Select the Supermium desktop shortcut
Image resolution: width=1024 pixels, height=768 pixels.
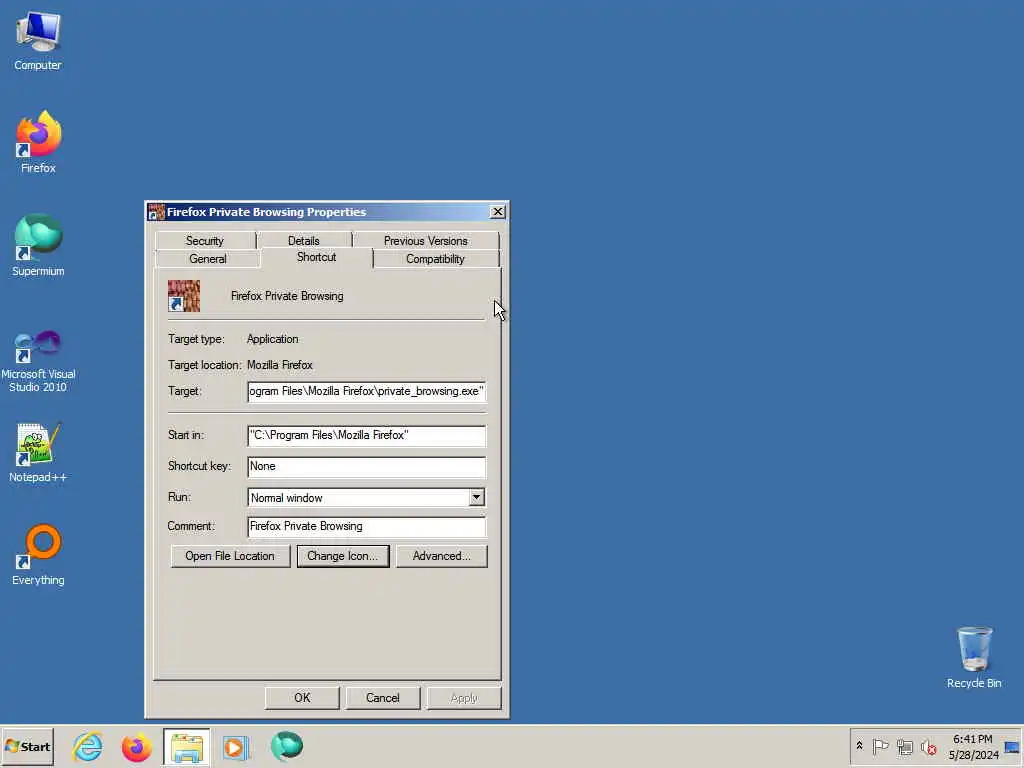pyautogui.click(x=38, y=245)
